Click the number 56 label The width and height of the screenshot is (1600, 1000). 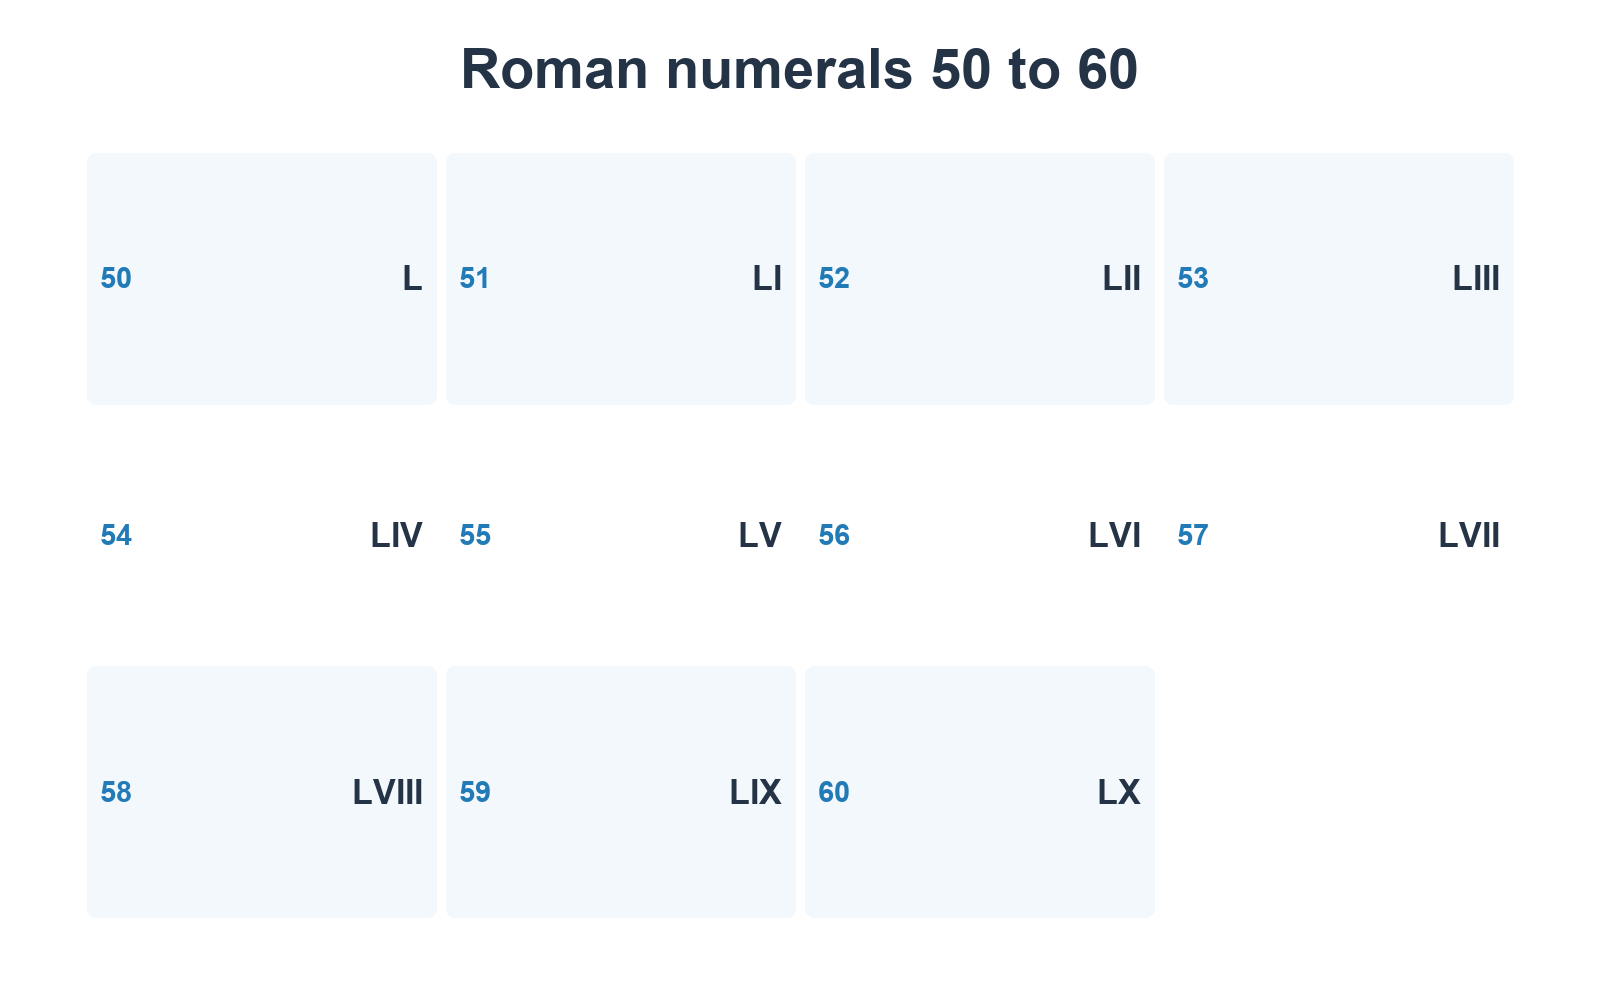click(x=834, y=536)
